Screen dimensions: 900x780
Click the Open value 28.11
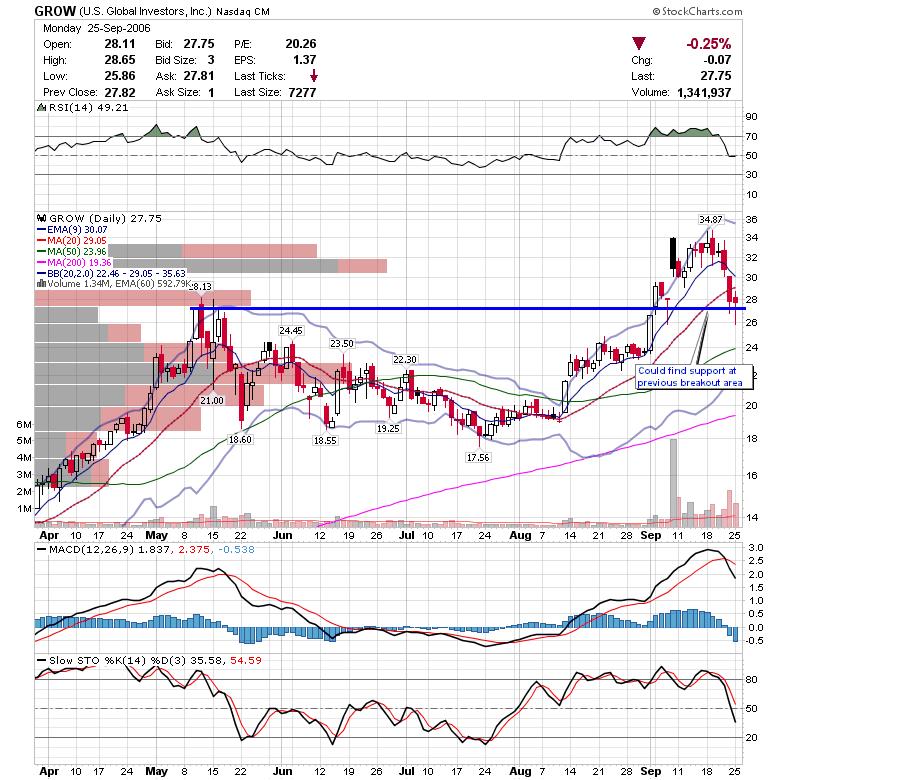(x=120, y=44)
